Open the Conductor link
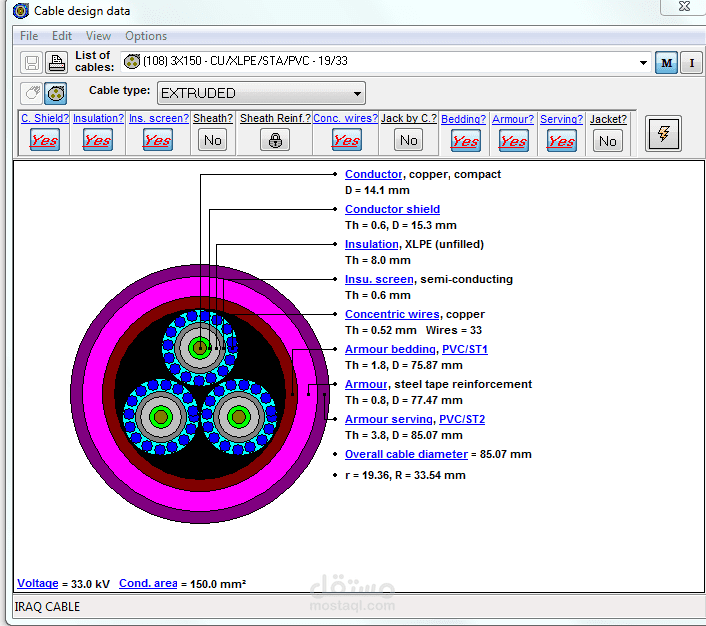This screenshot has width=706, height=626. click(x=373, y=174)
